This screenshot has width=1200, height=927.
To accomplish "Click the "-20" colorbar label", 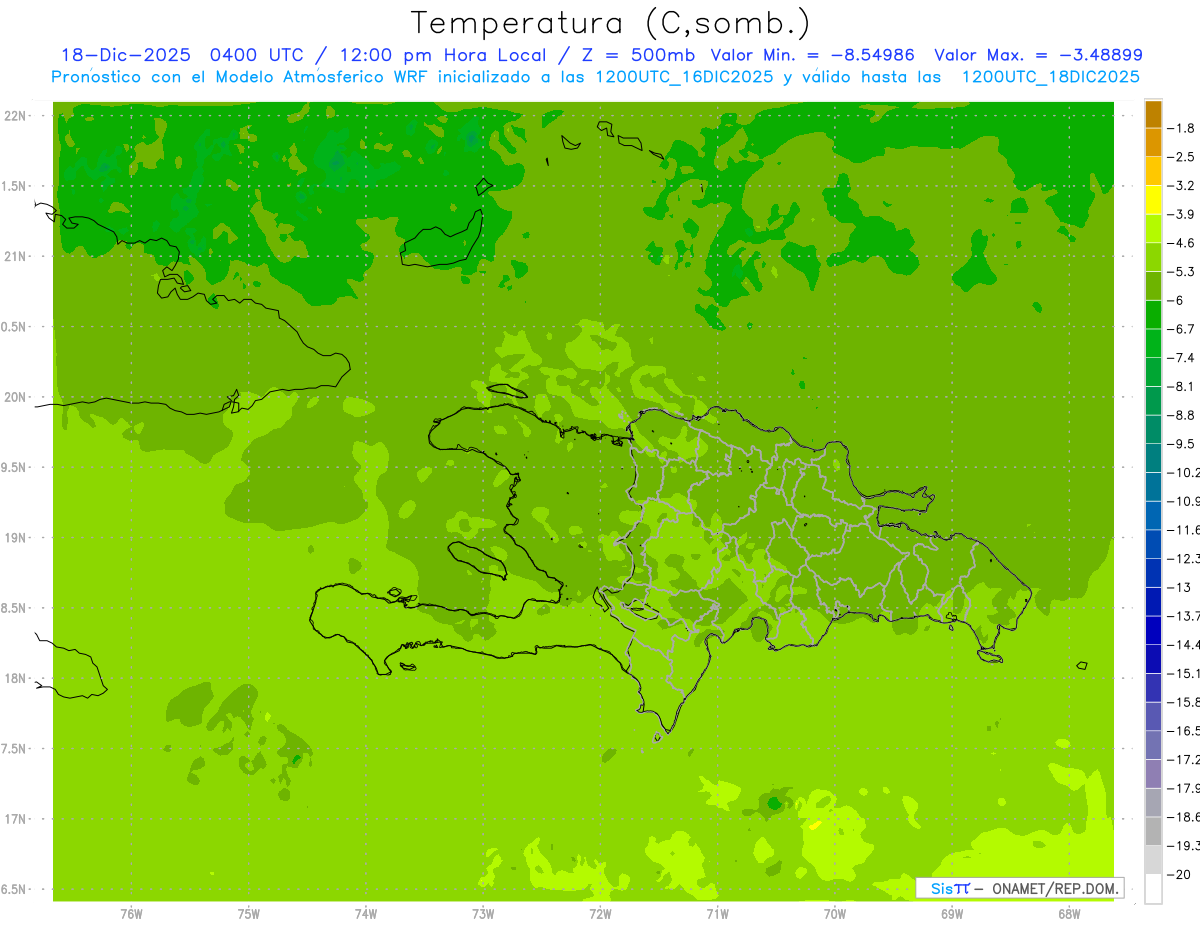I will pyautogui.click(x=1180, y=875).
